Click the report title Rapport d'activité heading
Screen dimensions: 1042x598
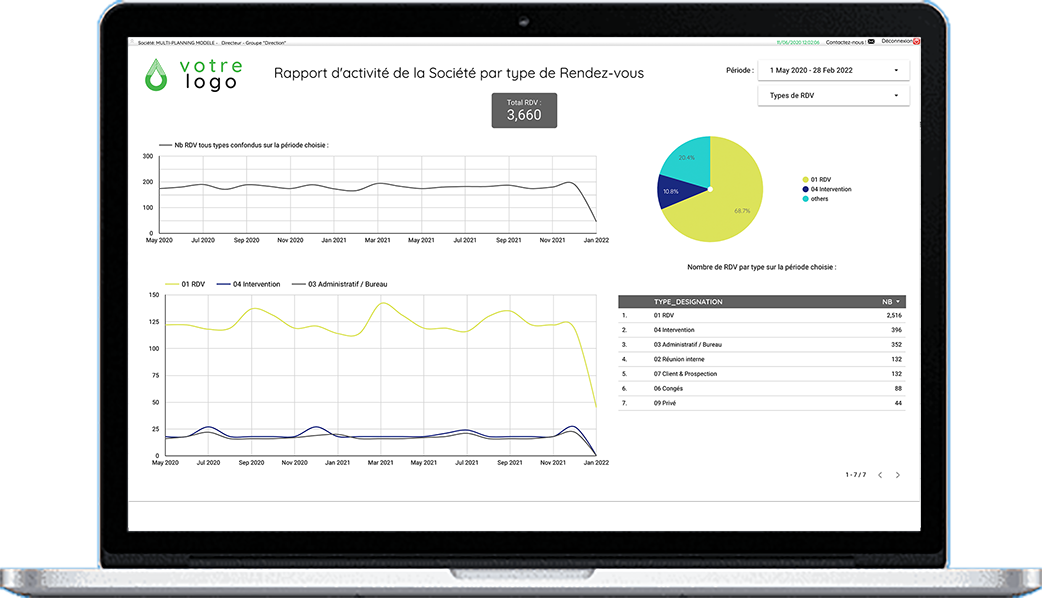point(459,73)
